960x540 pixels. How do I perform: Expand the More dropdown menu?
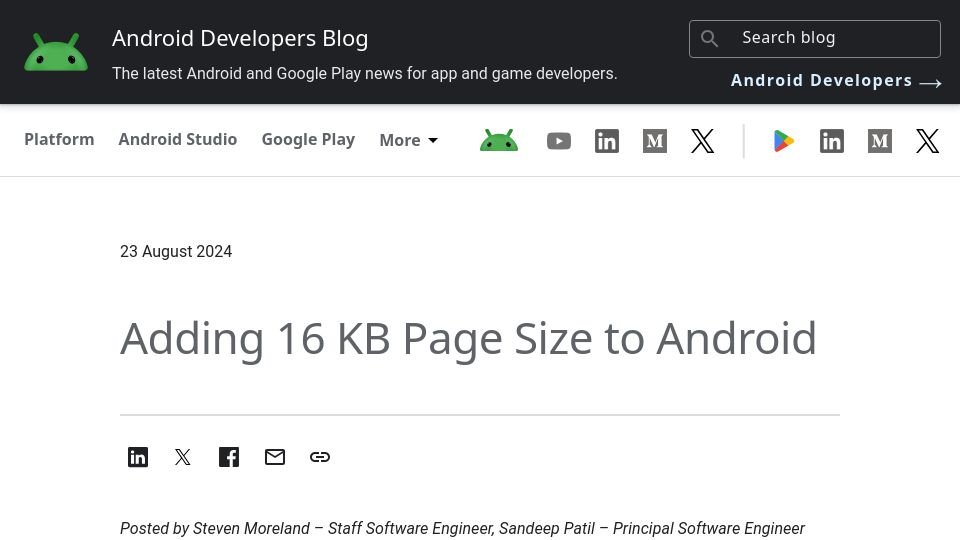click(408, 140)
